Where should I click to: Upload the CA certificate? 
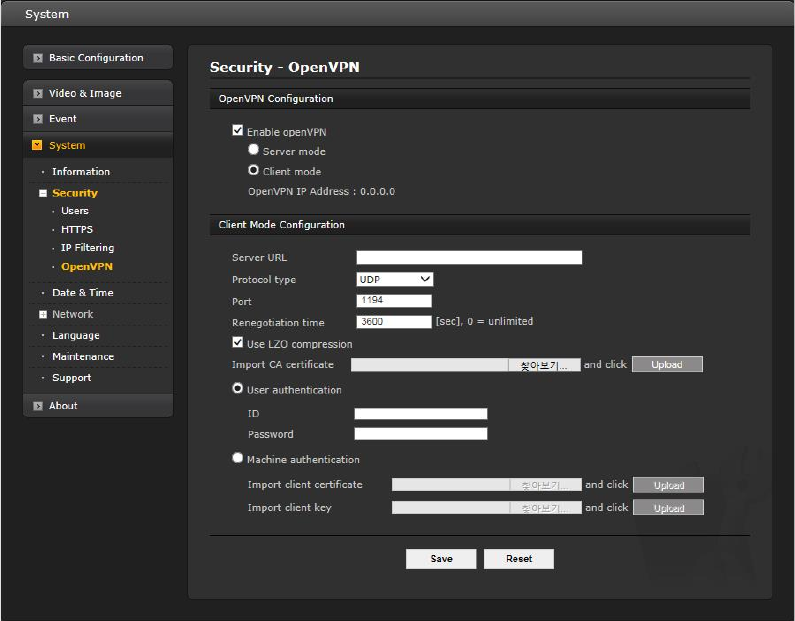click(667, 365)
